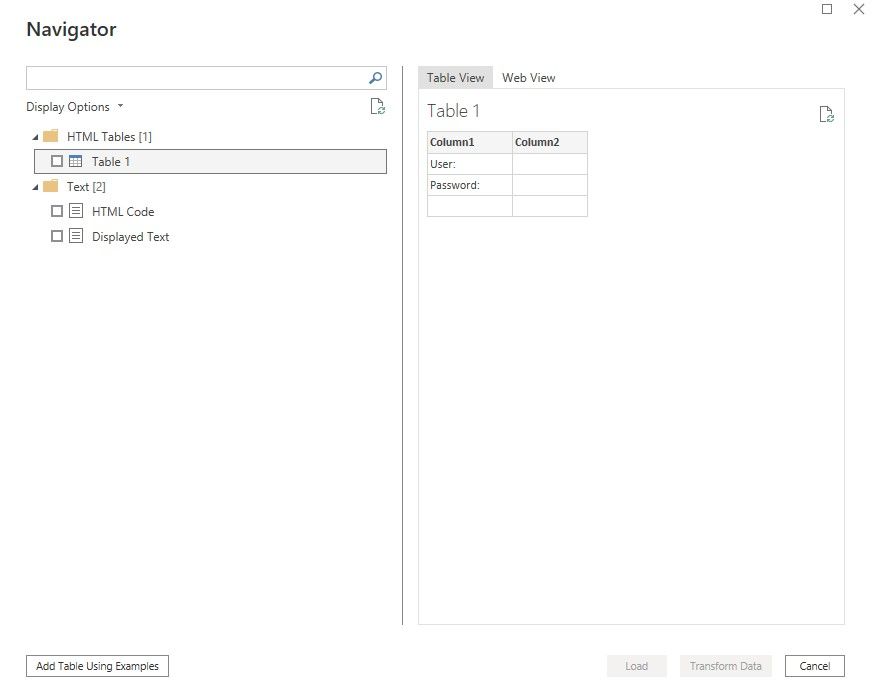
Task: Click the Table 1 grid icon
Action: (75, 161)
